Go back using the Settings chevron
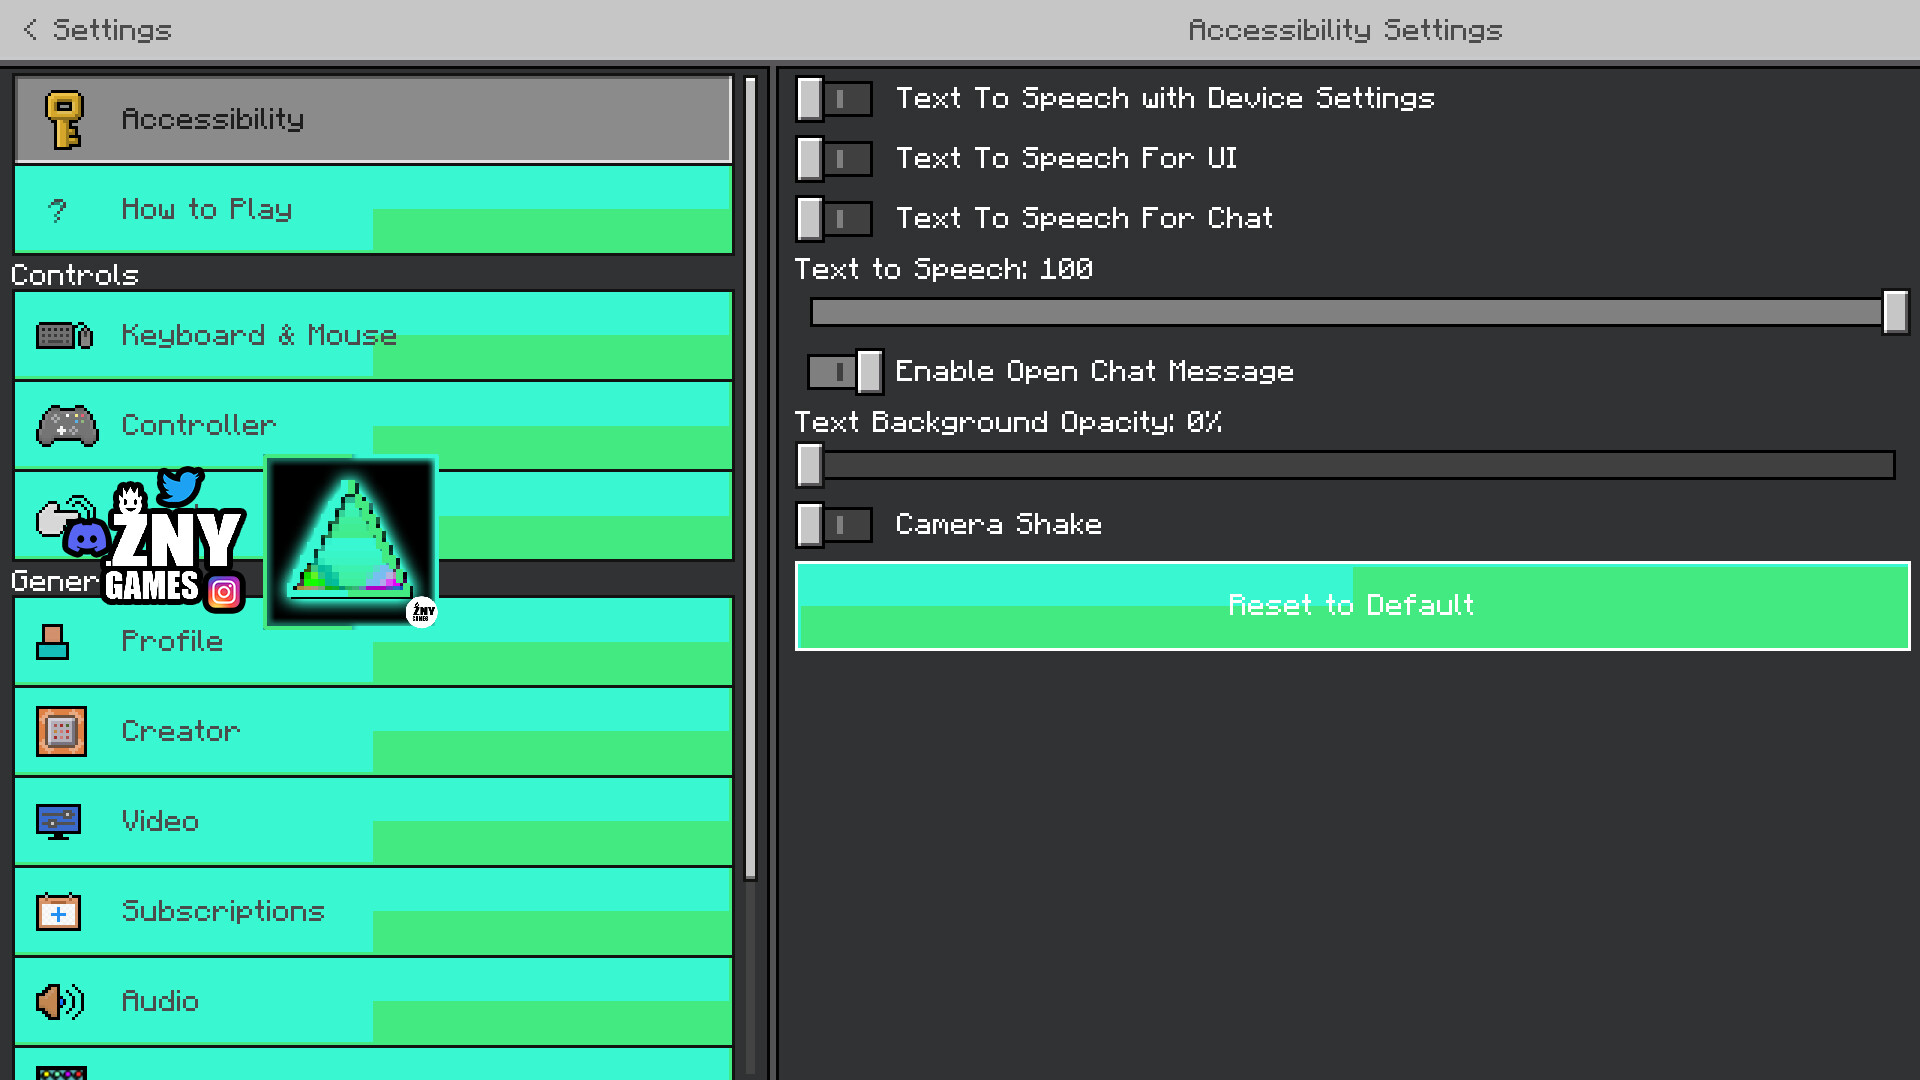The height and width of the screenshot is (1080, 1920). [x=30, y=30]
